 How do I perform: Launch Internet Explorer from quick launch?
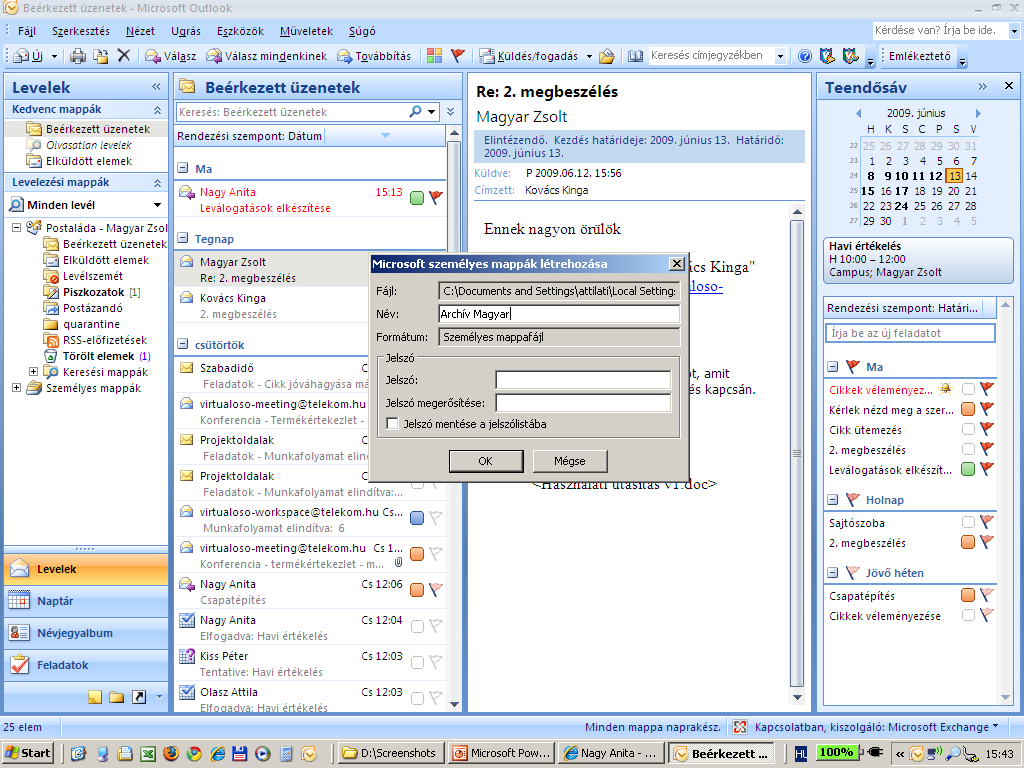[x=217, y=753]
